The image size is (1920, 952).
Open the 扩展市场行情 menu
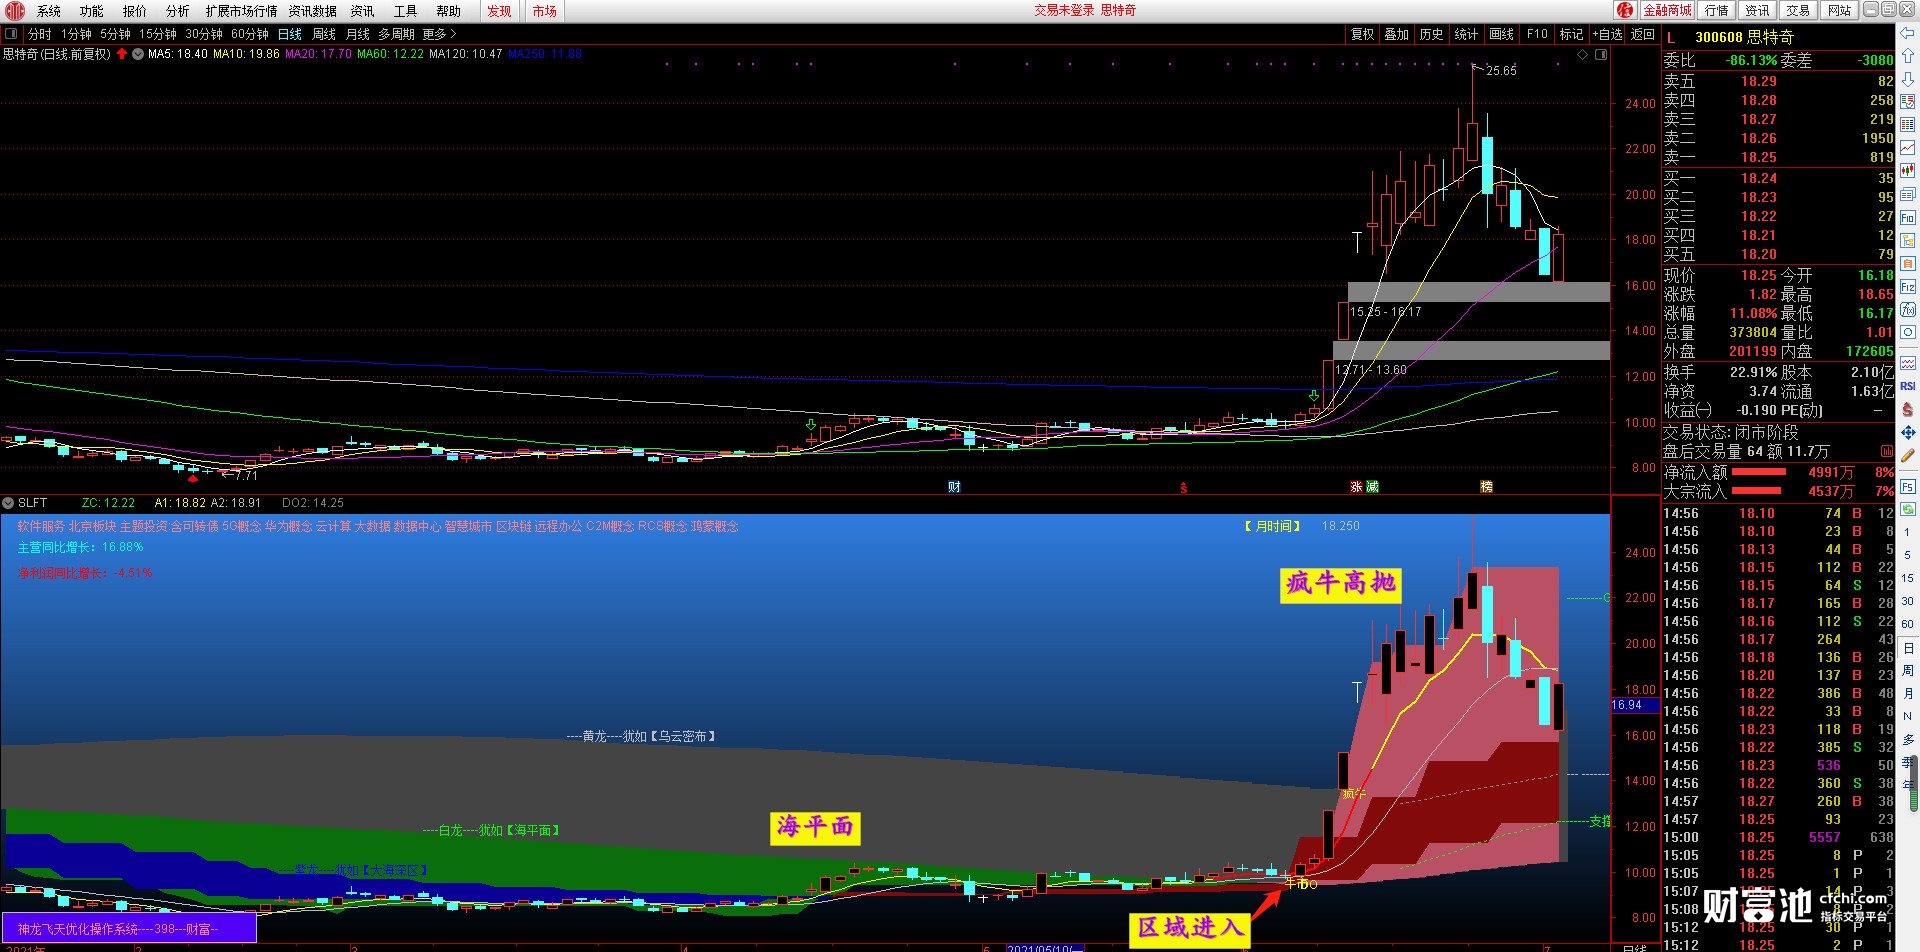click(242, 11)
